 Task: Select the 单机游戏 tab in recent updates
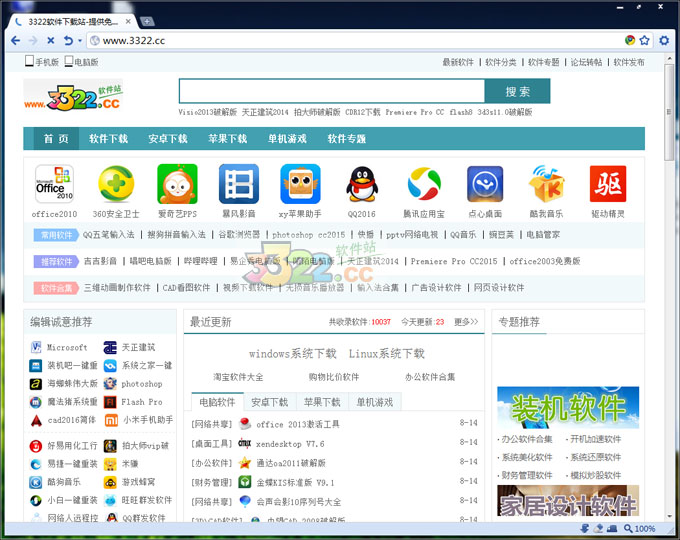tap(375, 402)
